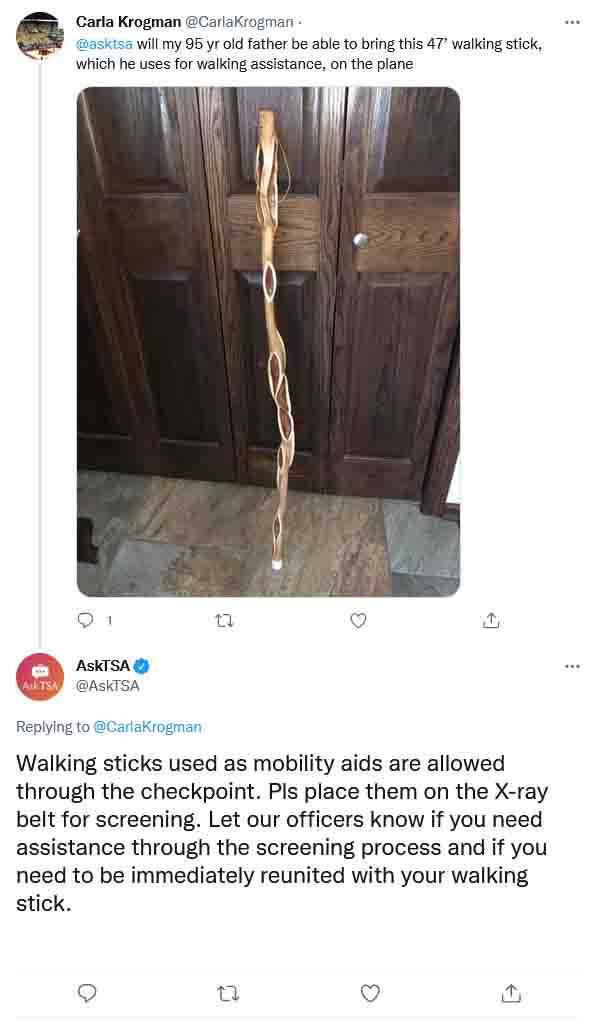Click the @CarlaKrogman handle in header
Viewport: 598px width, 1024px height.
[x=240, y=22]
